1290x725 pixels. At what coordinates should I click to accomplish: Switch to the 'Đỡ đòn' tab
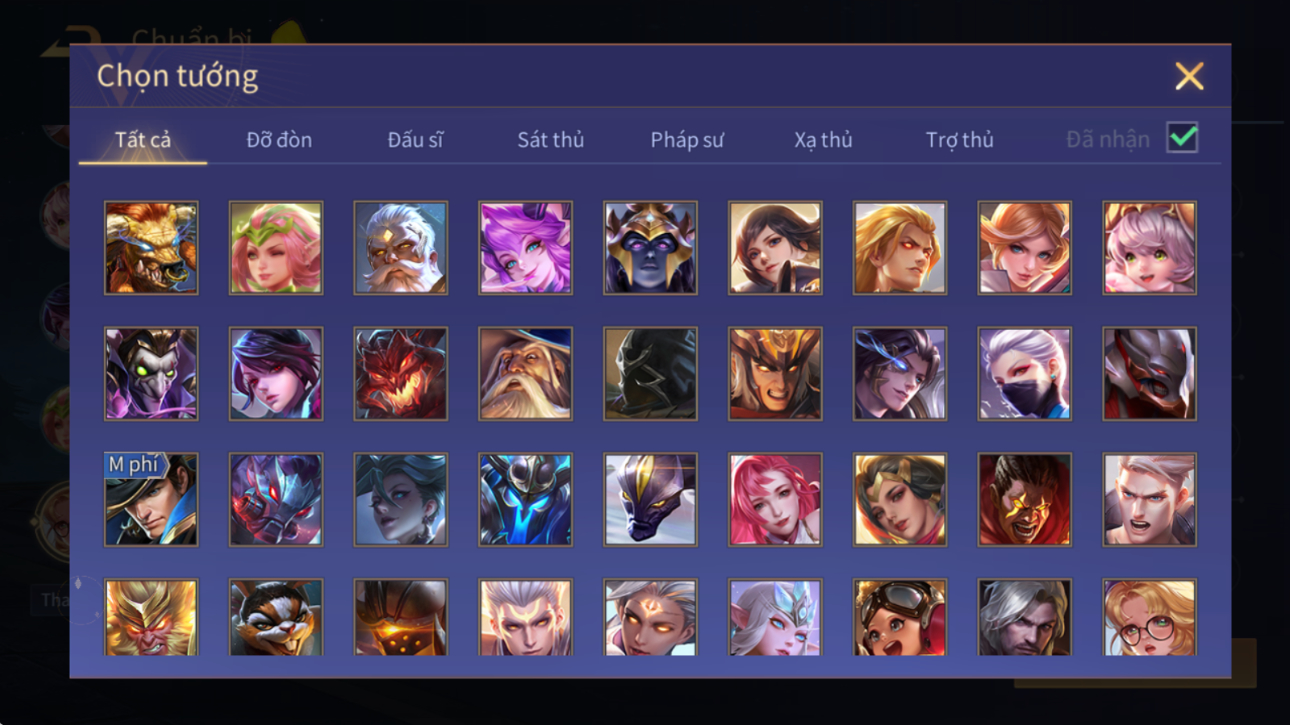pyautogui.click(x=279, y=140)
